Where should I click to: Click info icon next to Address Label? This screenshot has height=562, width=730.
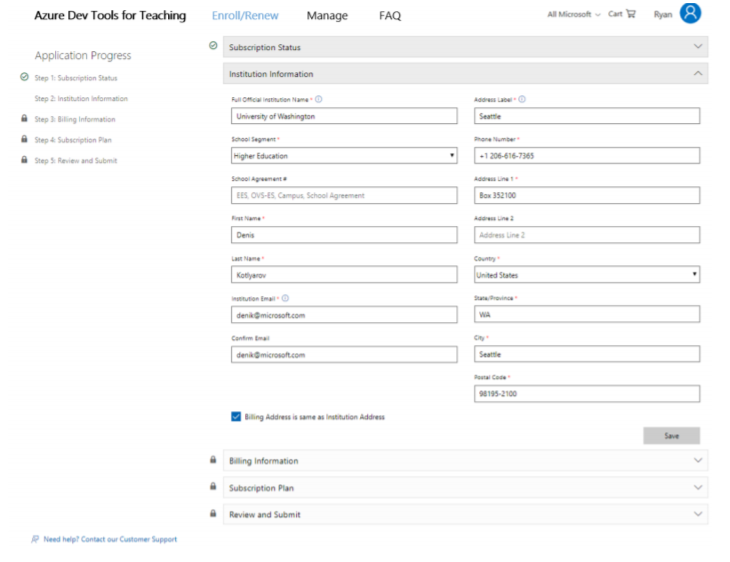(522, 99)
